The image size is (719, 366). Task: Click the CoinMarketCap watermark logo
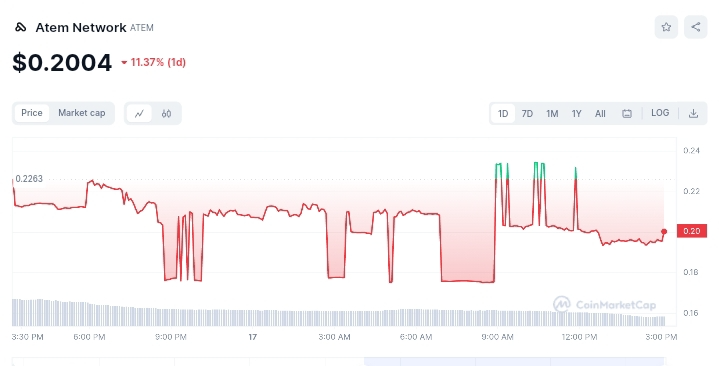pyautogui.click(x=604, y=304)
